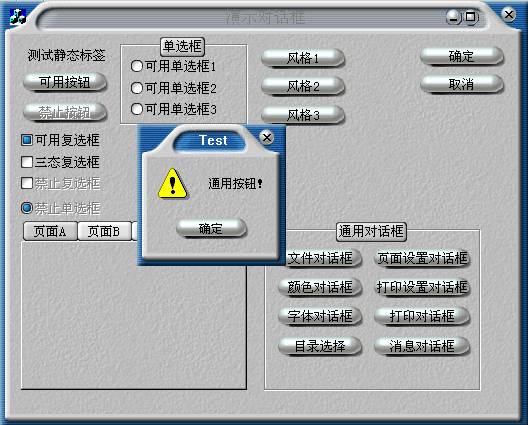Open the 页面设置对话框 dialog
The height and width of the screenshot is (425, 528).
[x=422, y=258]
